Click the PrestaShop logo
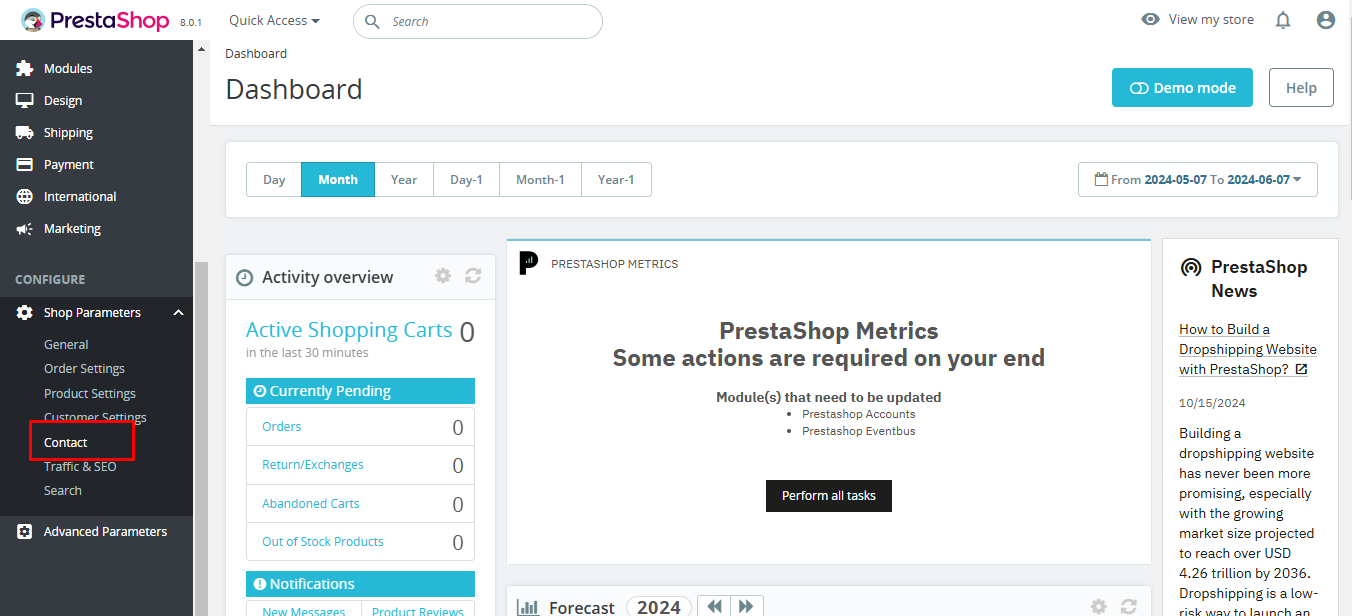 pos(95,20)
